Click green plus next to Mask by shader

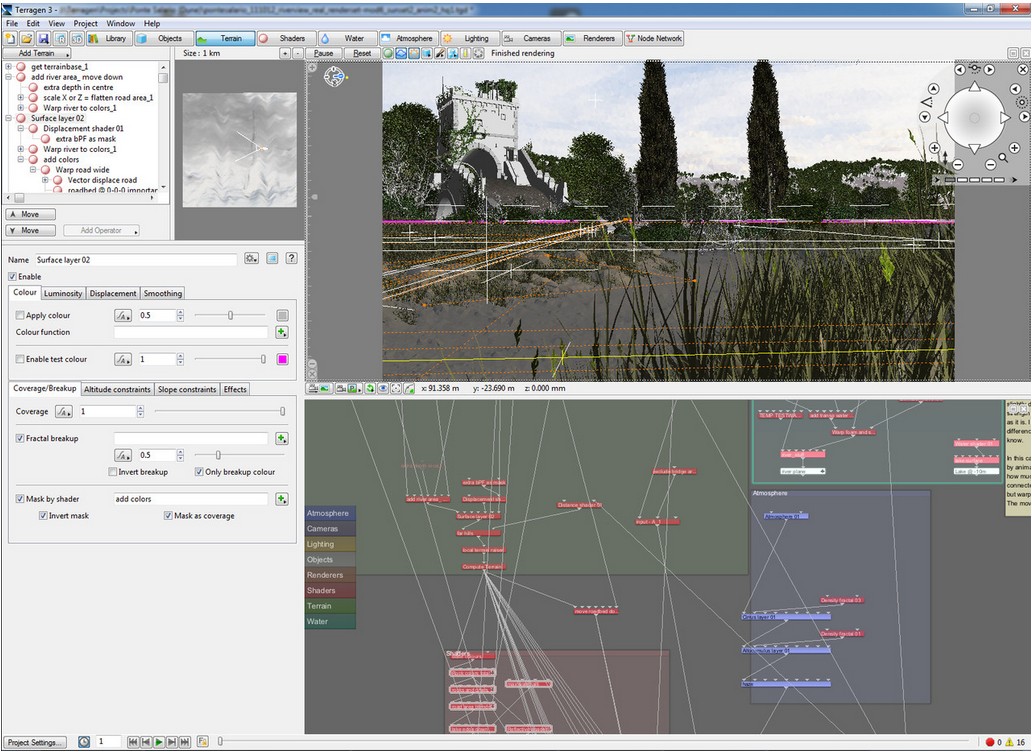coord(282,499)
